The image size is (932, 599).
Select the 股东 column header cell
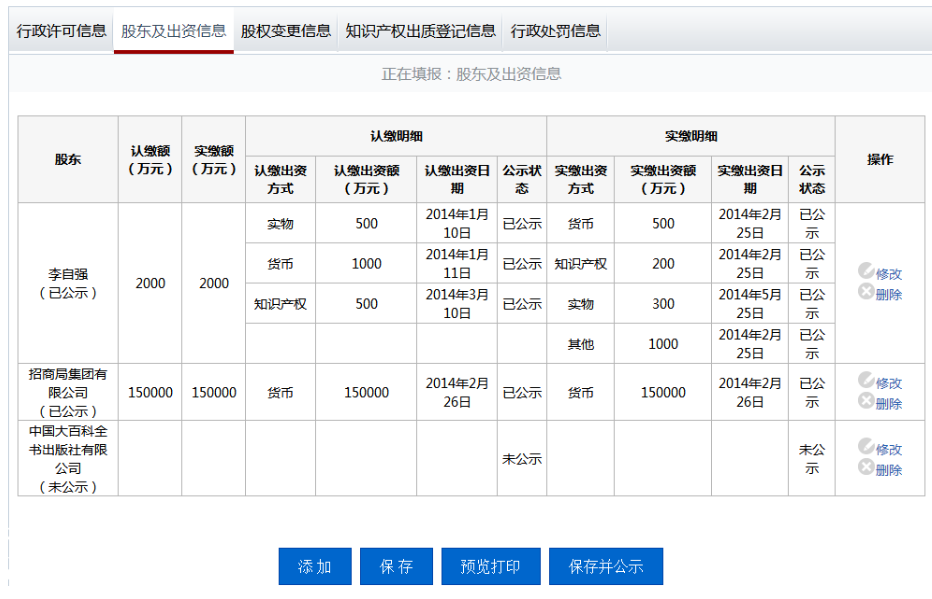(67, 159)
